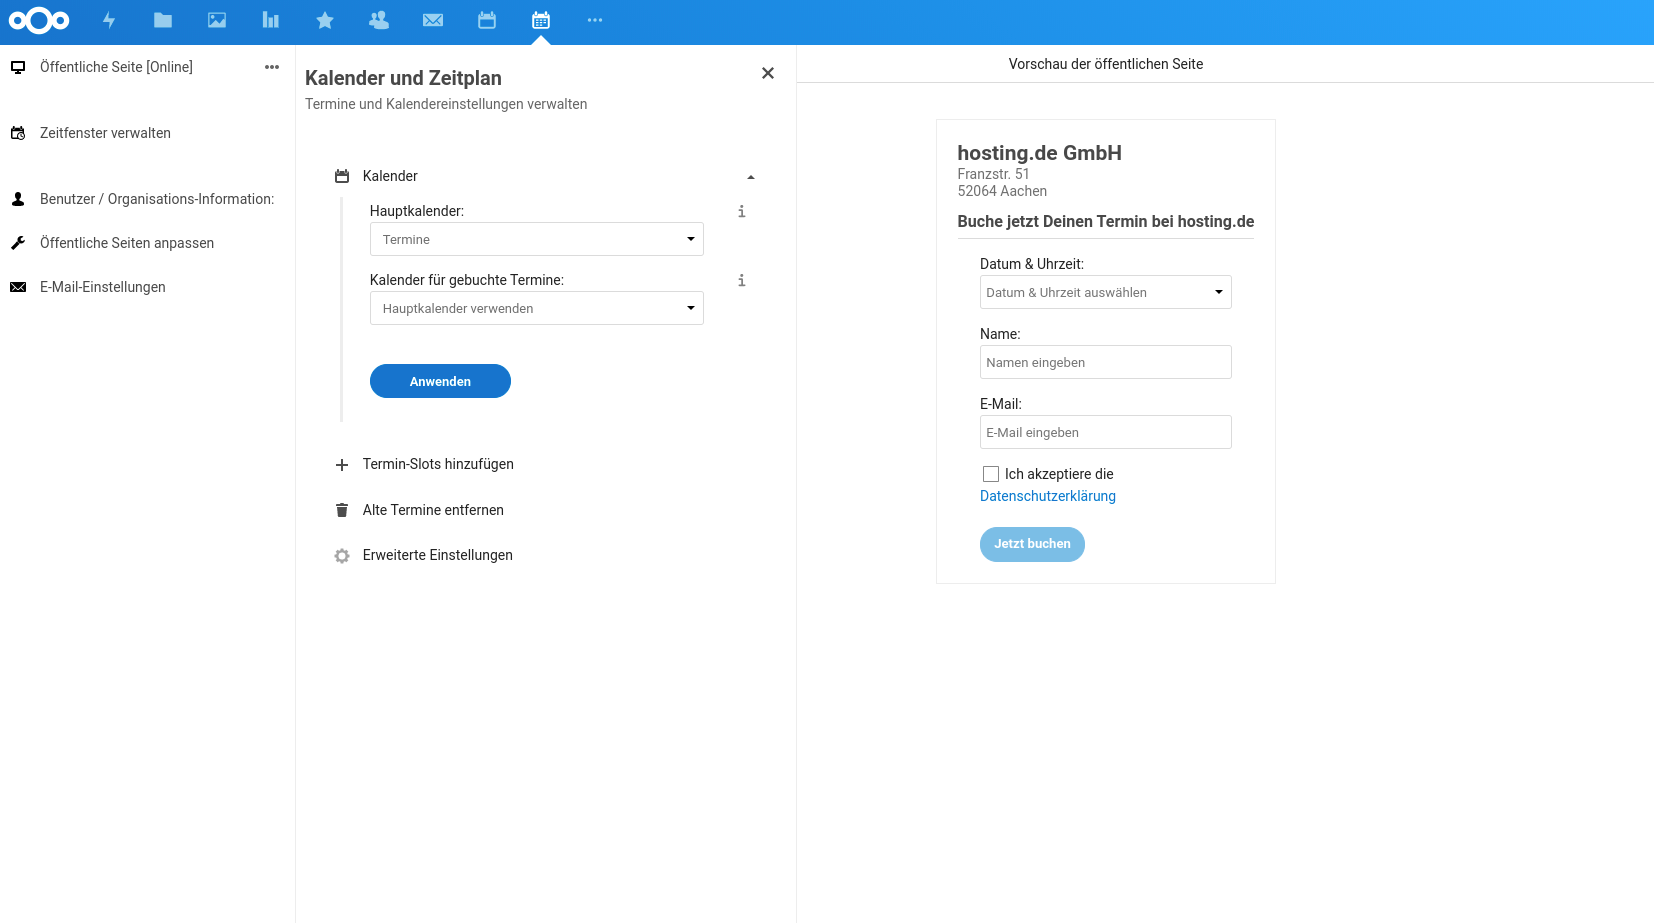
Task: Click the Jetzt buchen button
Action: coord(1032,544)
